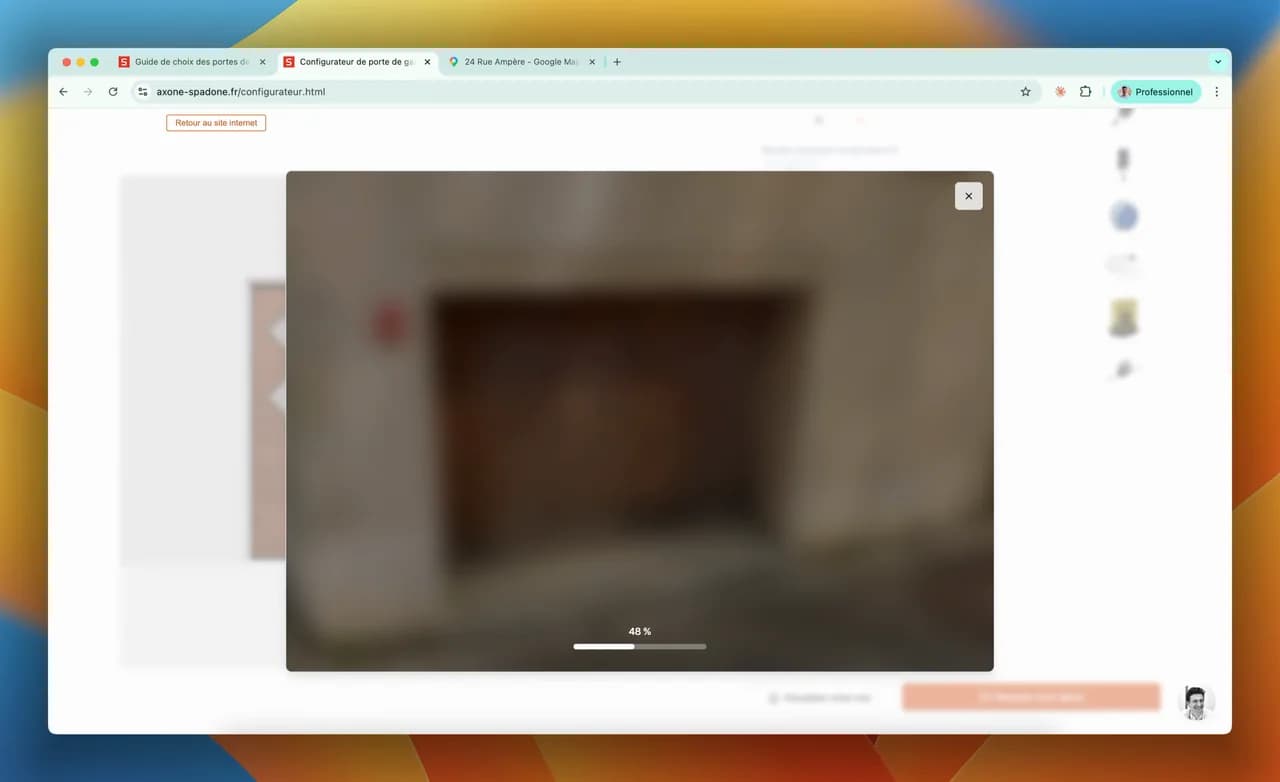1280x782 pixels.
Task: Switch to Guide de choix des portes tab
Action: (x=192, y=62)
